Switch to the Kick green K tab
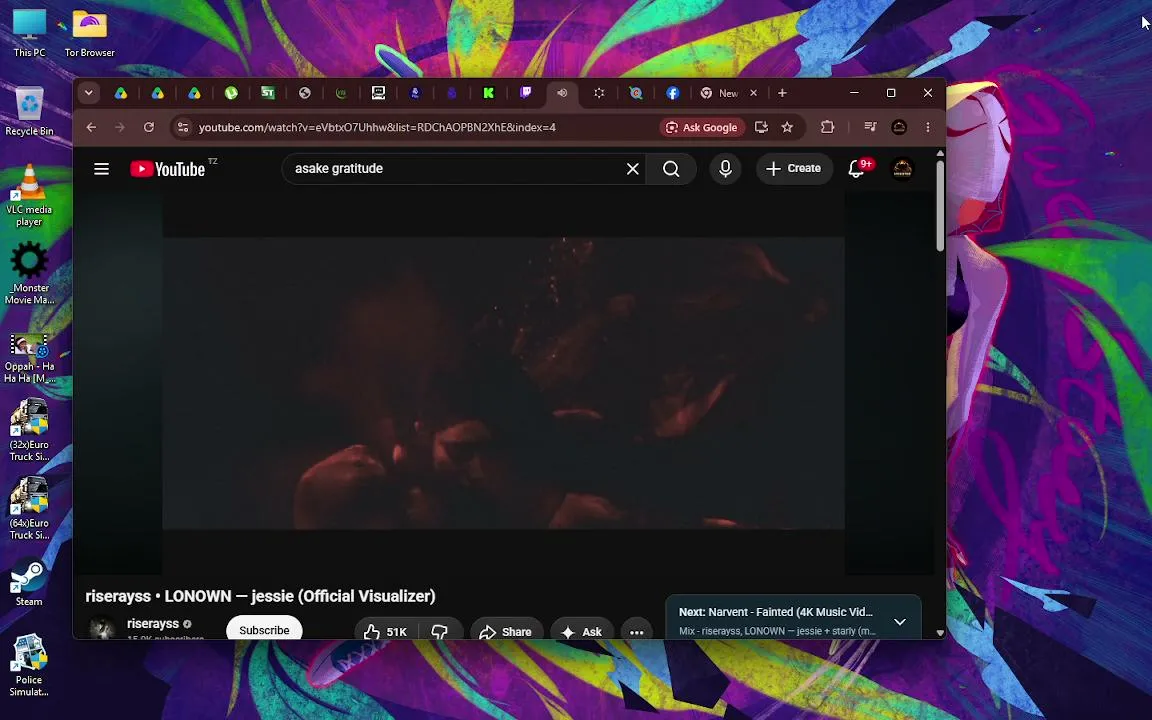Image resolution: width=1152 pixels, height=720 pixels. (x=489, y=93)
